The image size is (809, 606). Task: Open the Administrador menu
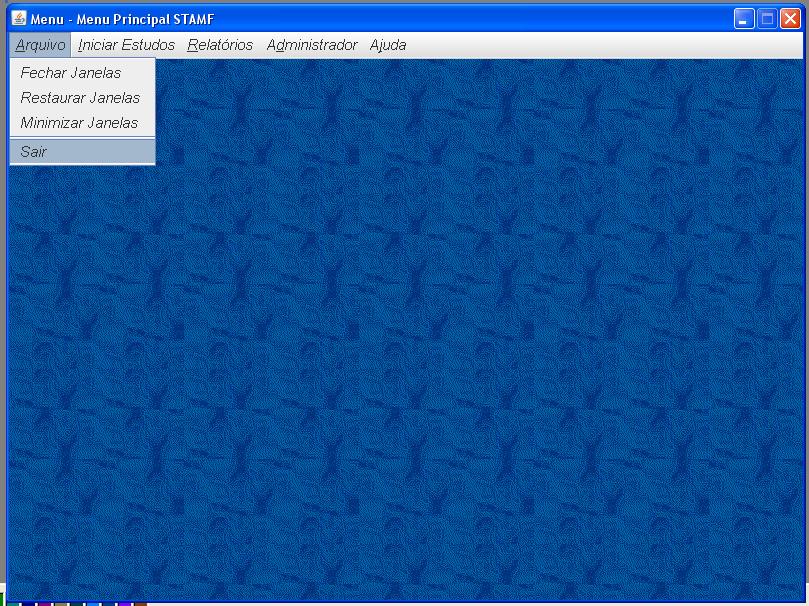tap(312, 45)
